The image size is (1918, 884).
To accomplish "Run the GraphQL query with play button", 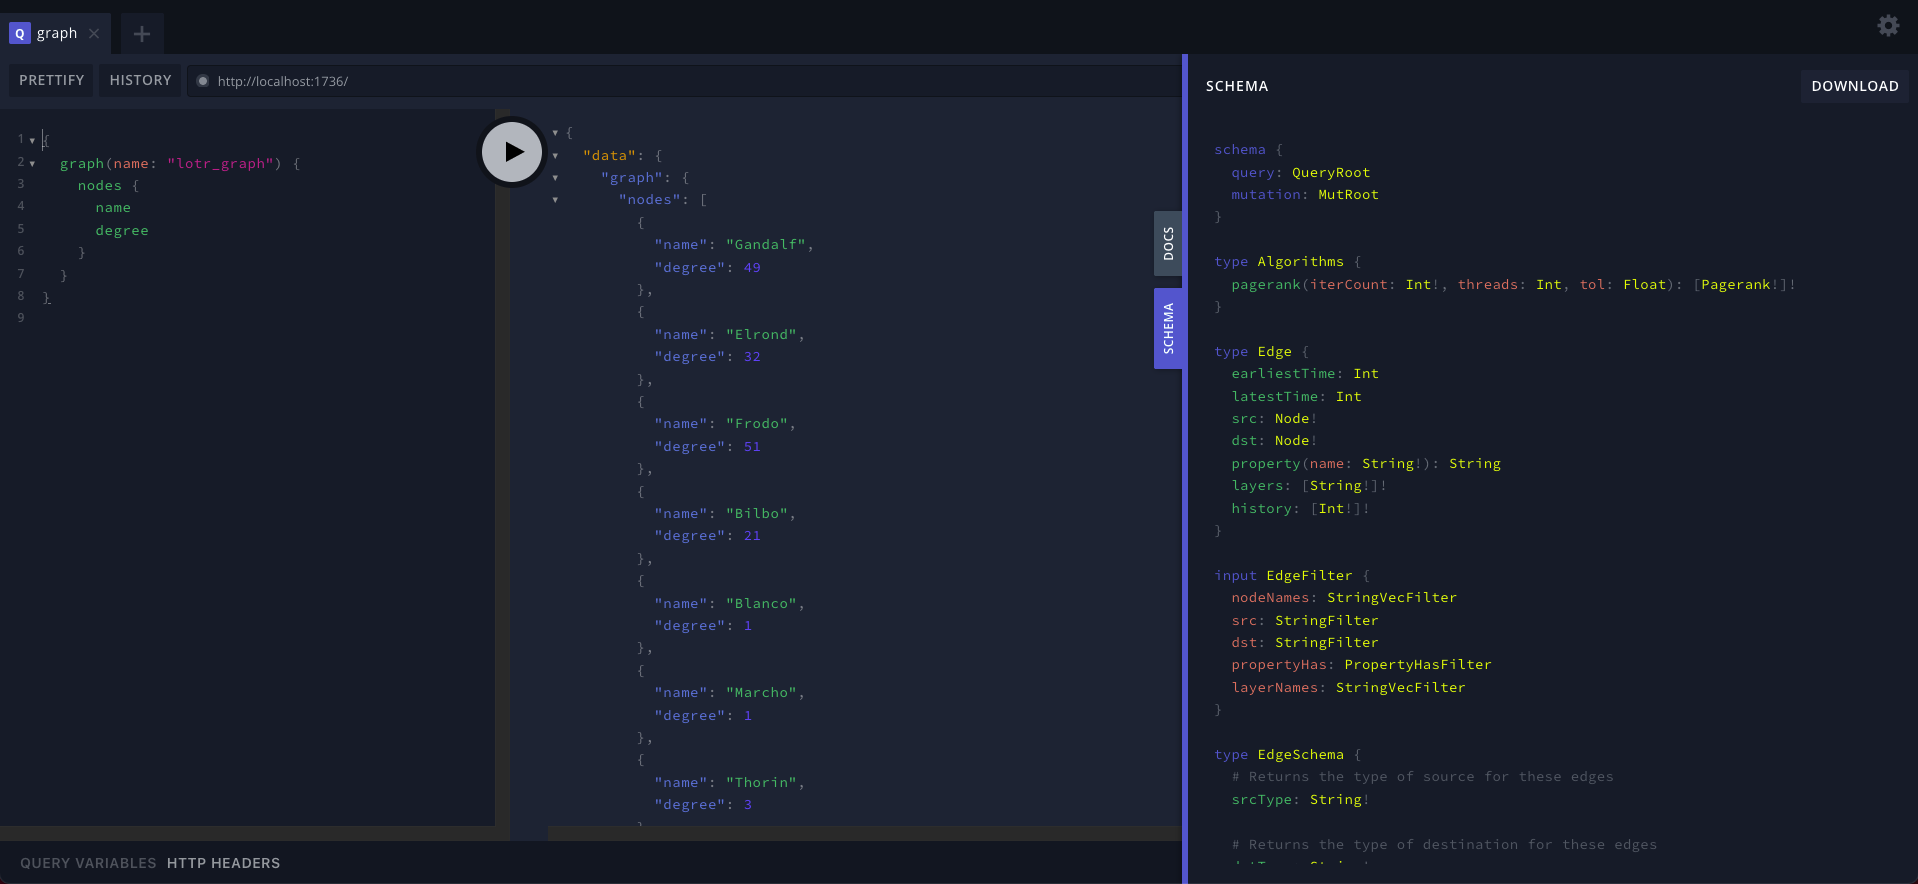I will pyautogui.click(x=512, y=152).
